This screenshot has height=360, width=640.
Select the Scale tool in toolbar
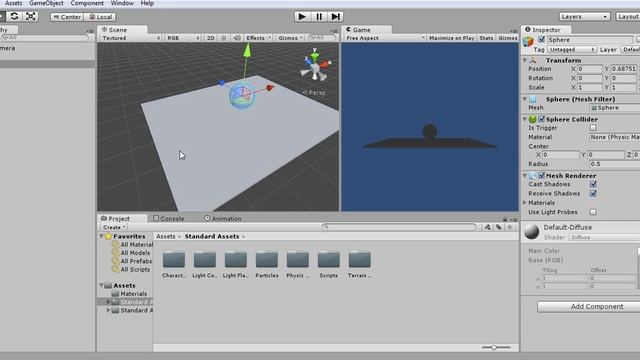[x=31, y=16]
